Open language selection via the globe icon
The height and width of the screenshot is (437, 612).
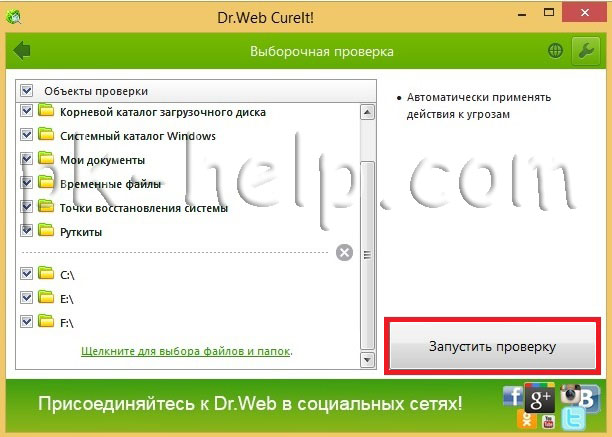coord(555,51)
